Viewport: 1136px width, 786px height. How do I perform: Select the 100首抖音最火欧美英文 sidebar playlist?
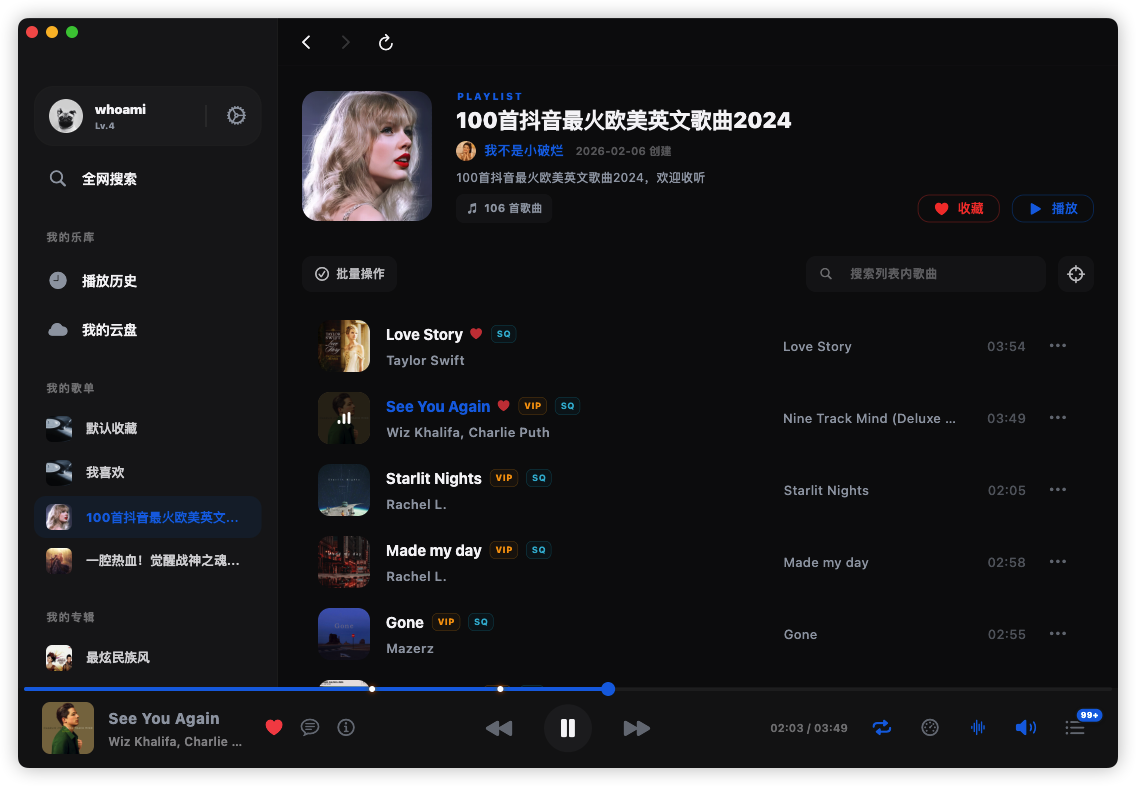[147, 517]
